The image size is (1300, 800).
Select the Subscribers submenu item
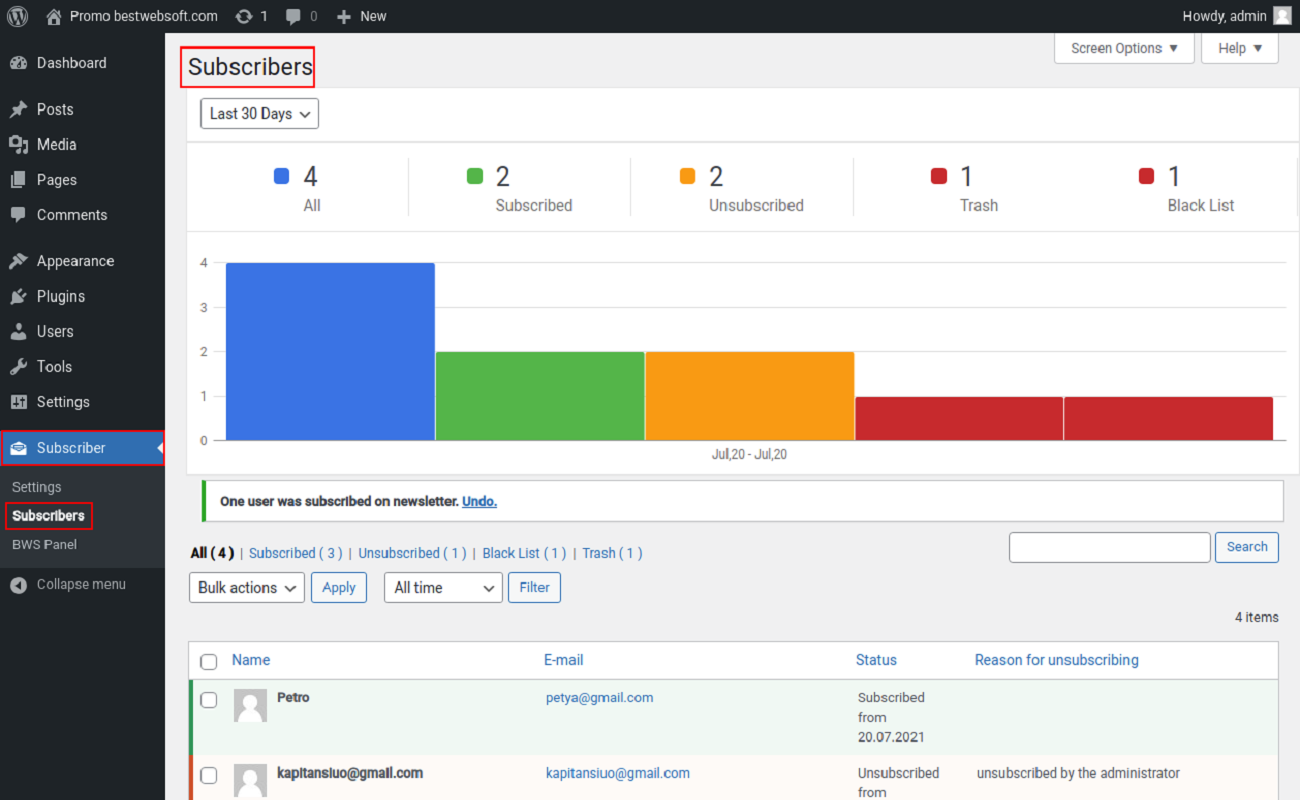48,516
